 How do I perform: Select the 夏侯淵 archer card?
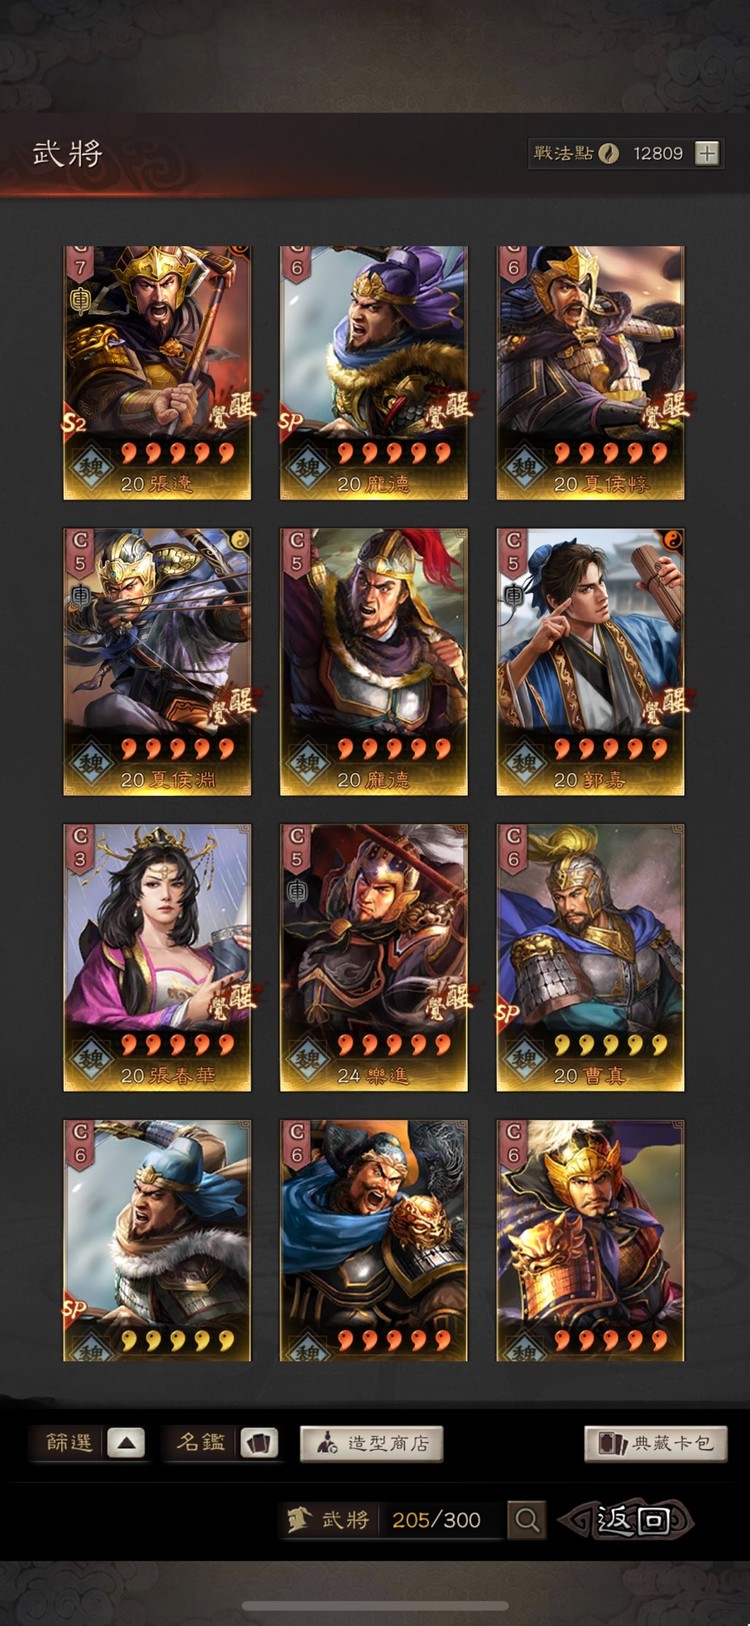(x=157, y=662)
